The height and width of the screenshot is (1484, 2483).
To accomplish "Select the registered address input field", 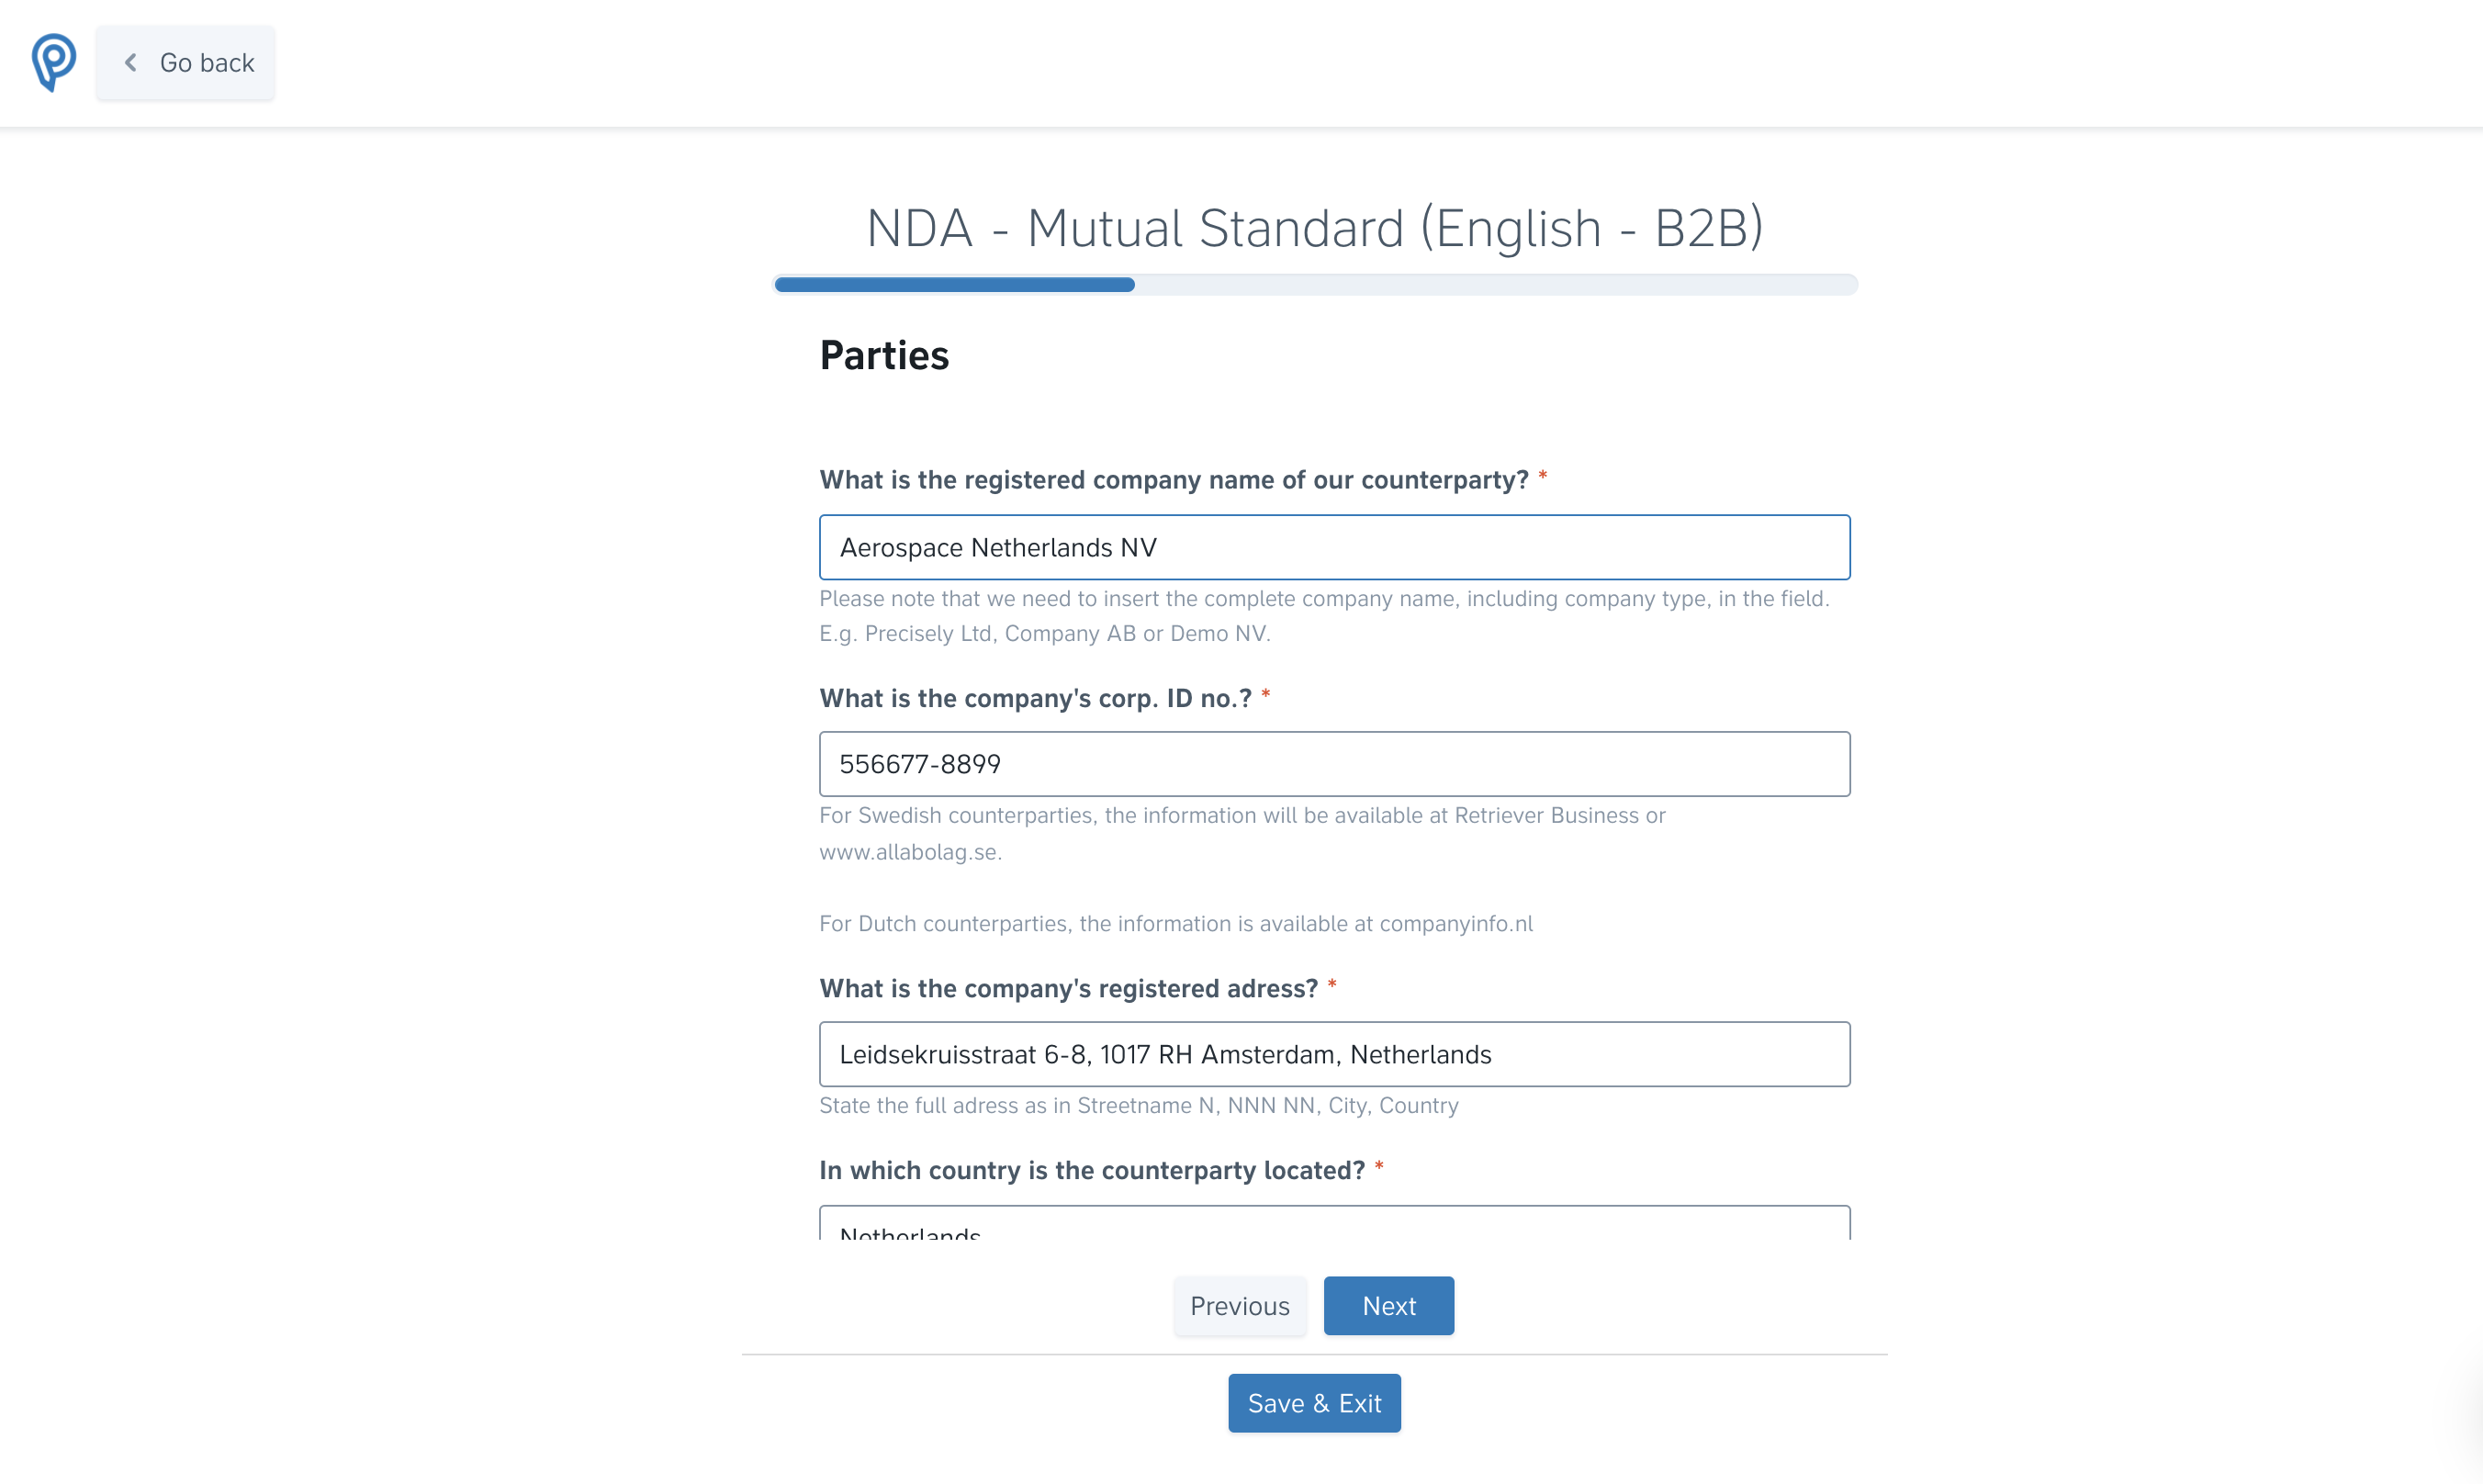I will click(1334, 1054).
